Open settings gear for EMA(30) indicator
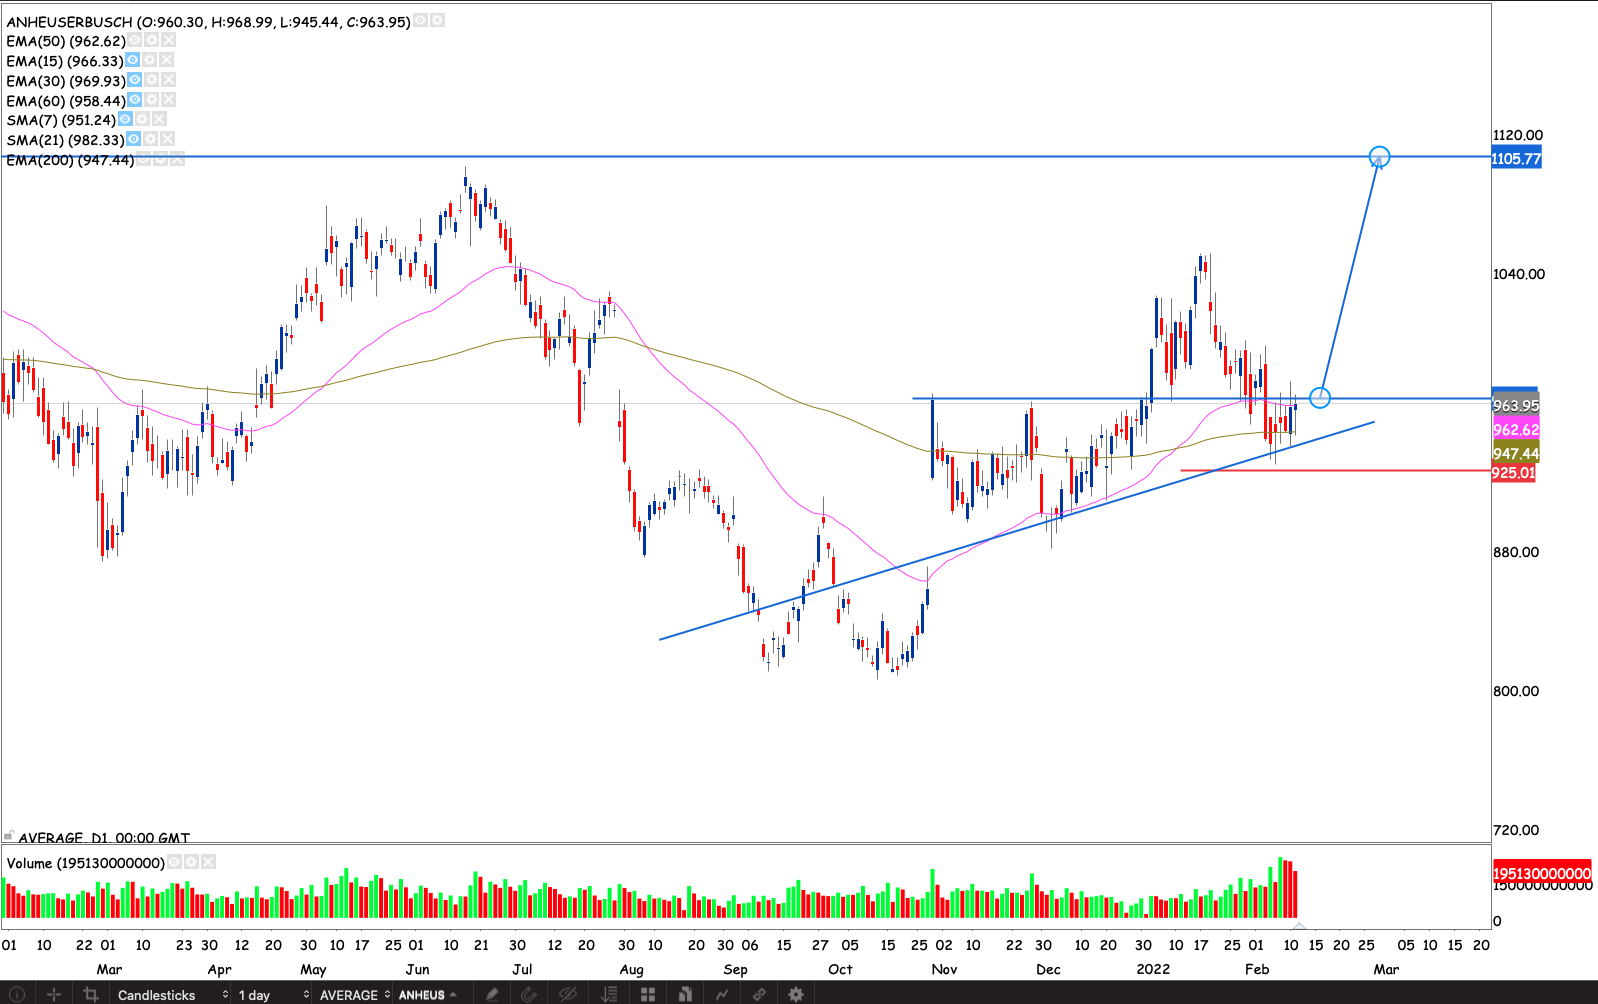 151,80
